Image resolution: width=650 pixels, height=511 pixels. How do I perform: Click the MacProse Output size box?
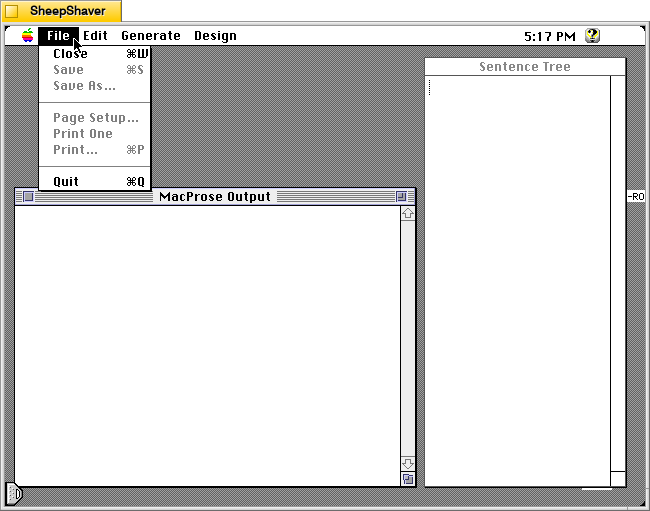[408, 479]
